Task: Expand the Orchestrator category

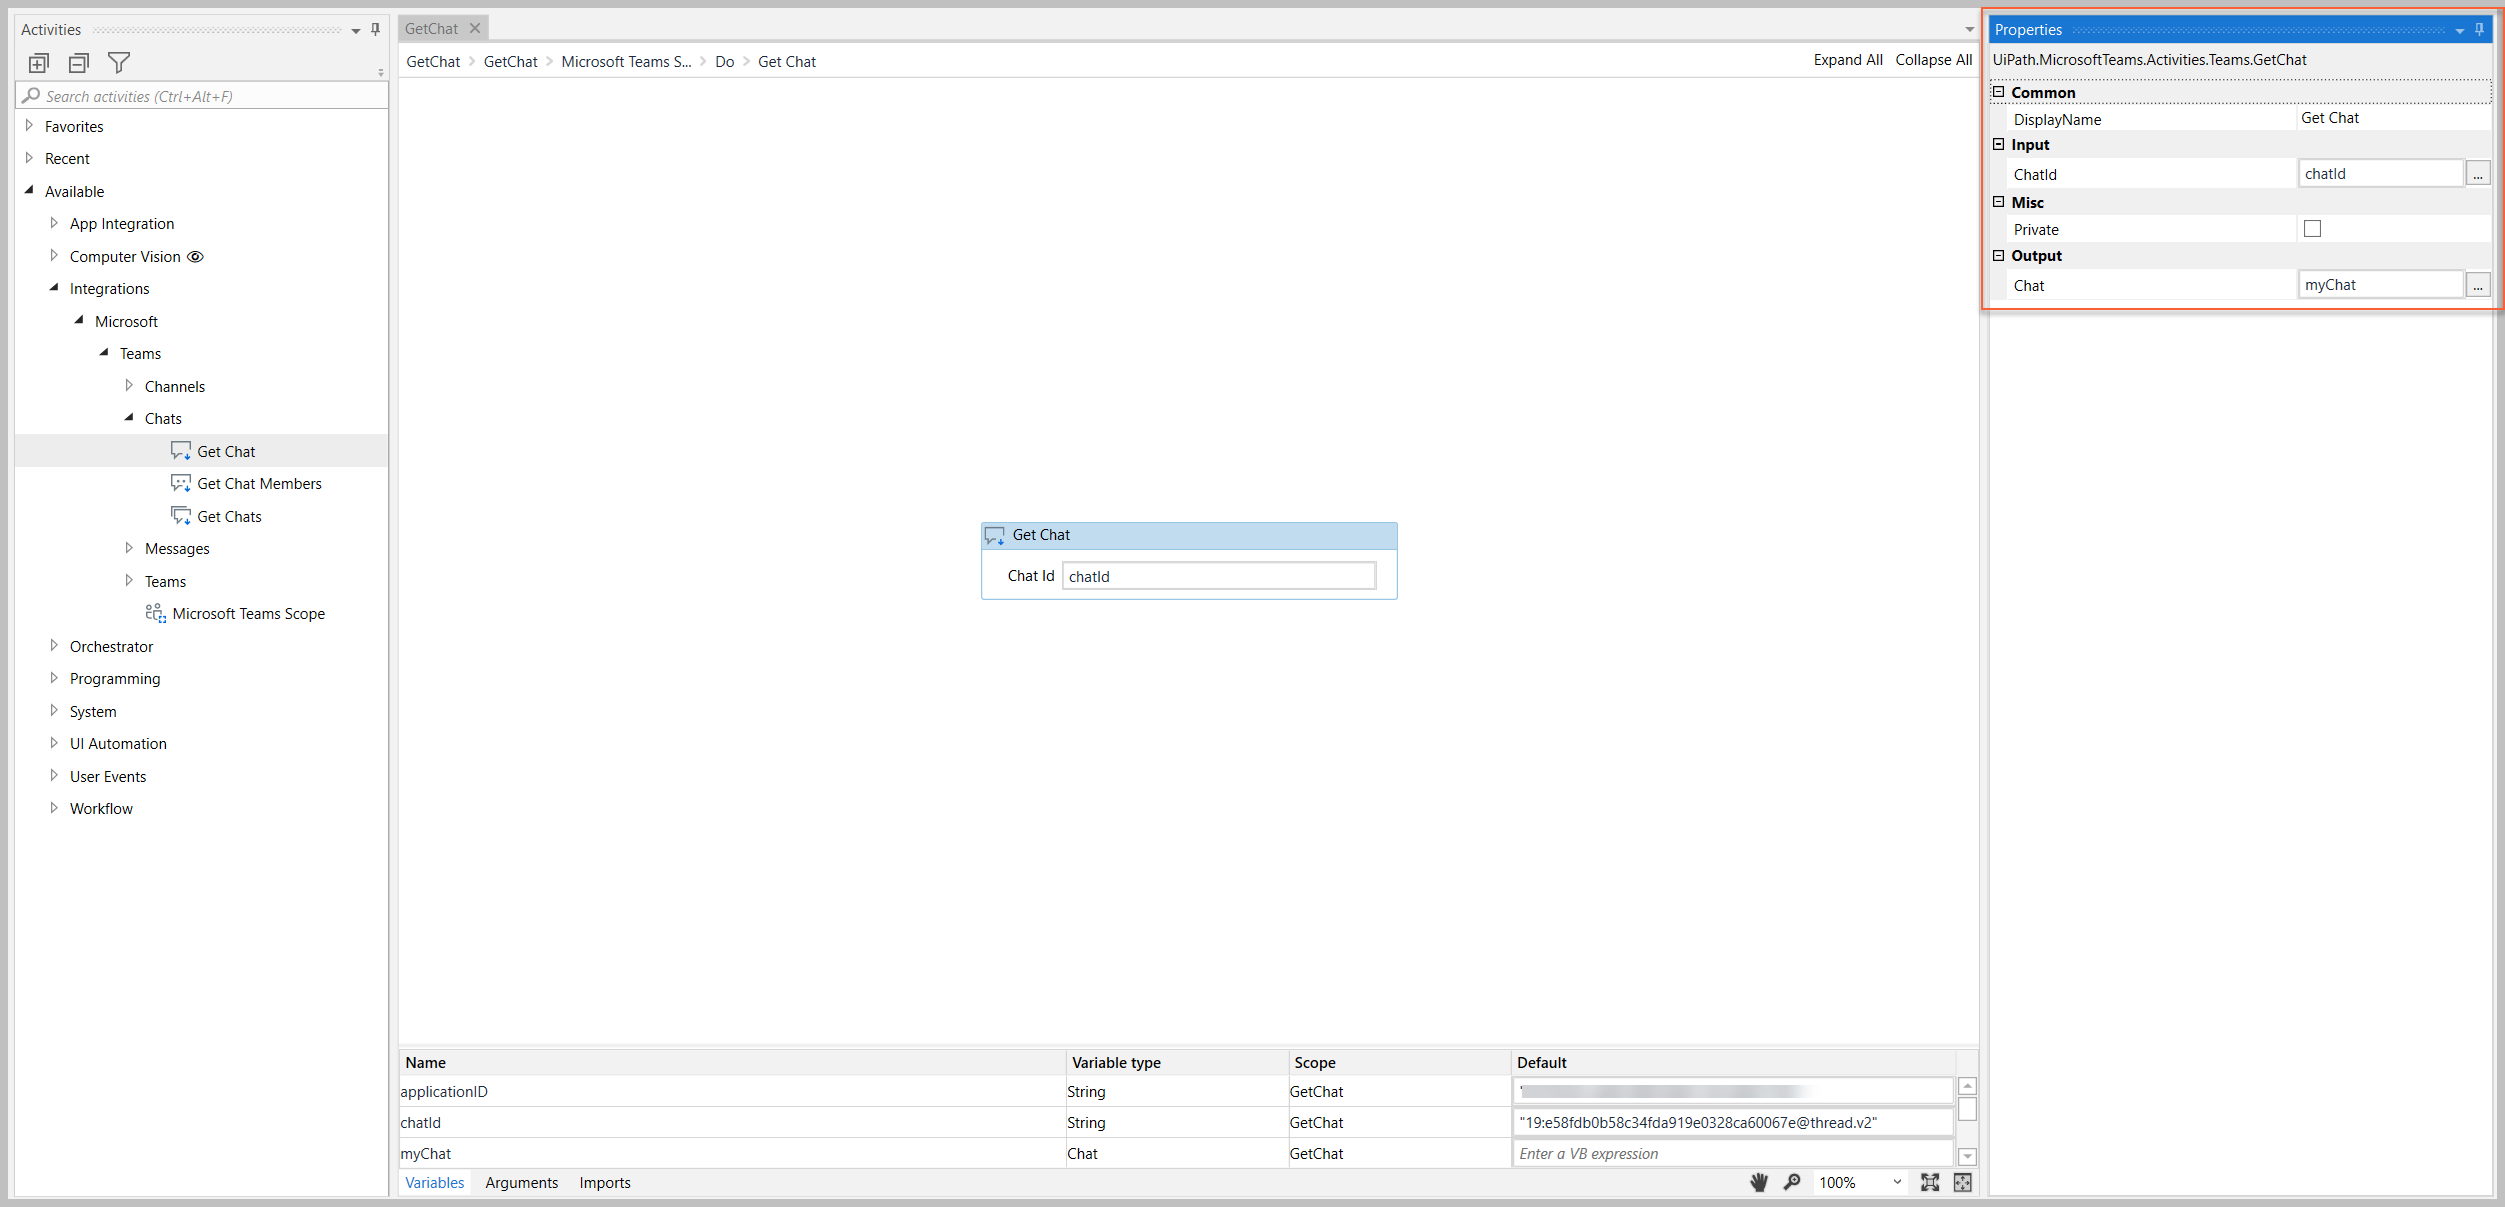Action: coord(54,646)
